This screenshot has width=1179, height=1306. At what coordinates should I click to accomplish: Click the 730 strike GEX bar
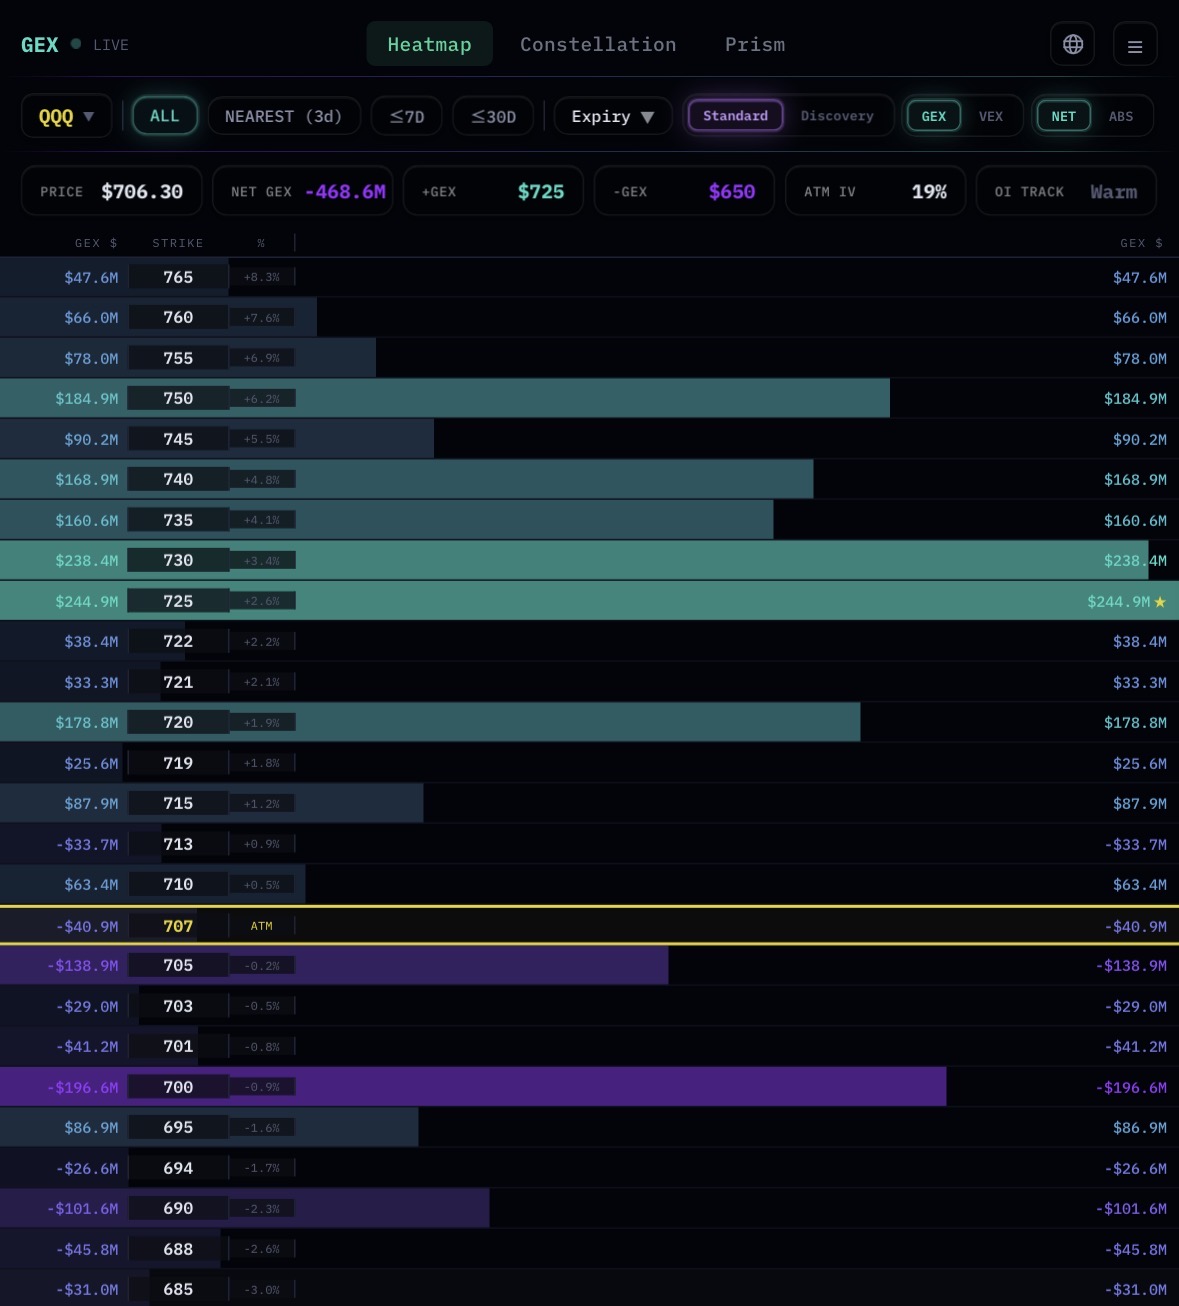(574, 560)
